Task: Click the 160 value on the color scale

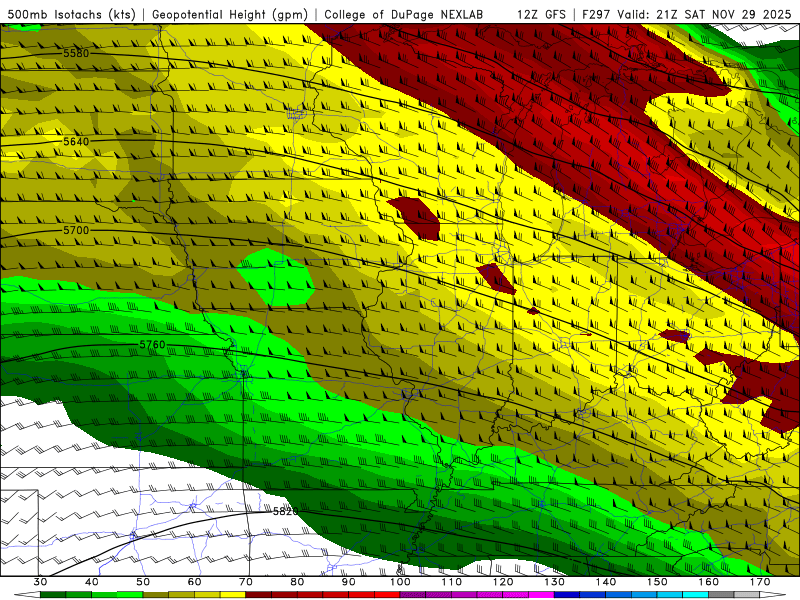Action: click(709, 582)
